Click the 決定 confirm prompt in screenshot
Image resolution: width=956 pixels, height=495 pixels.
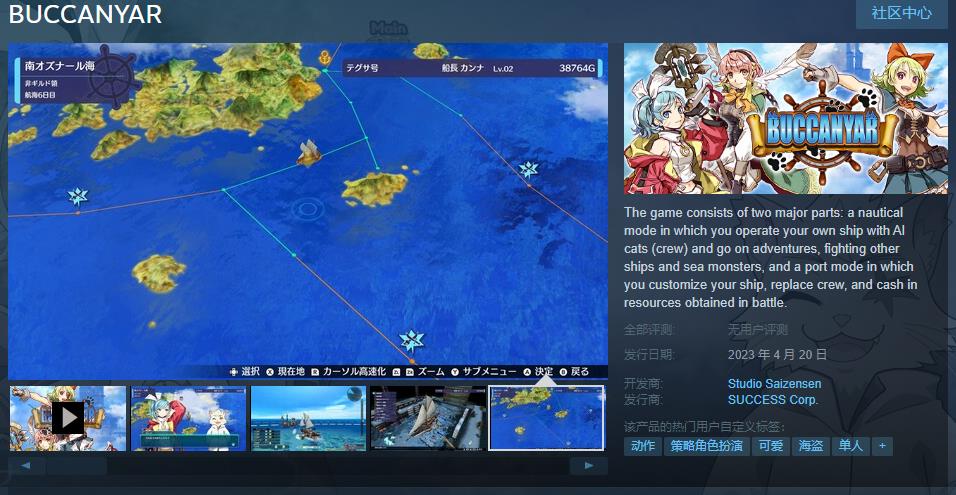(x=538, y=371)
